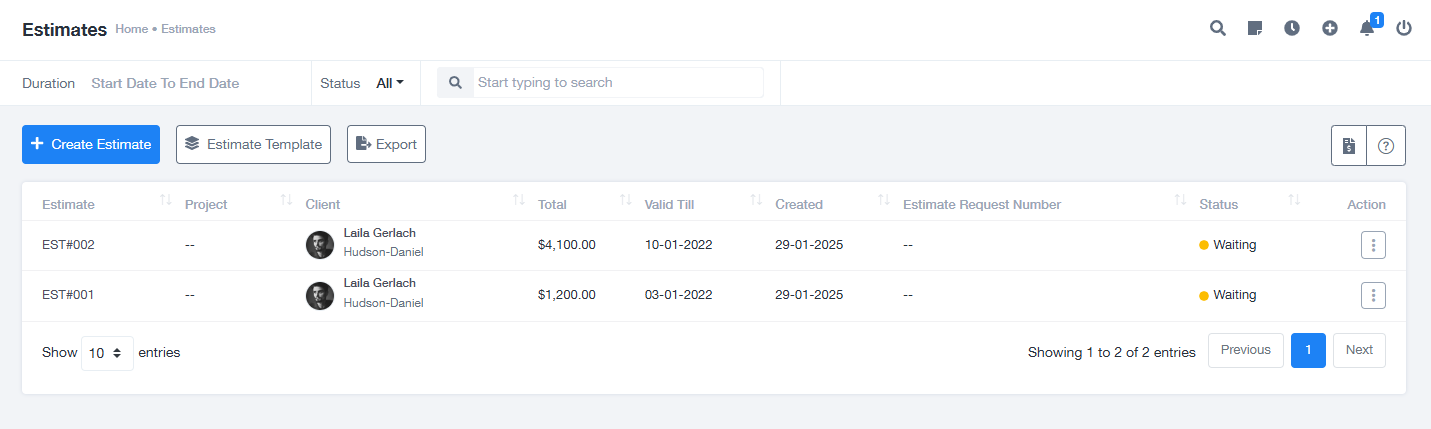Open the sticky notes icon
This screenshot has height=429, width=1431.
[x=1255, y=28]
